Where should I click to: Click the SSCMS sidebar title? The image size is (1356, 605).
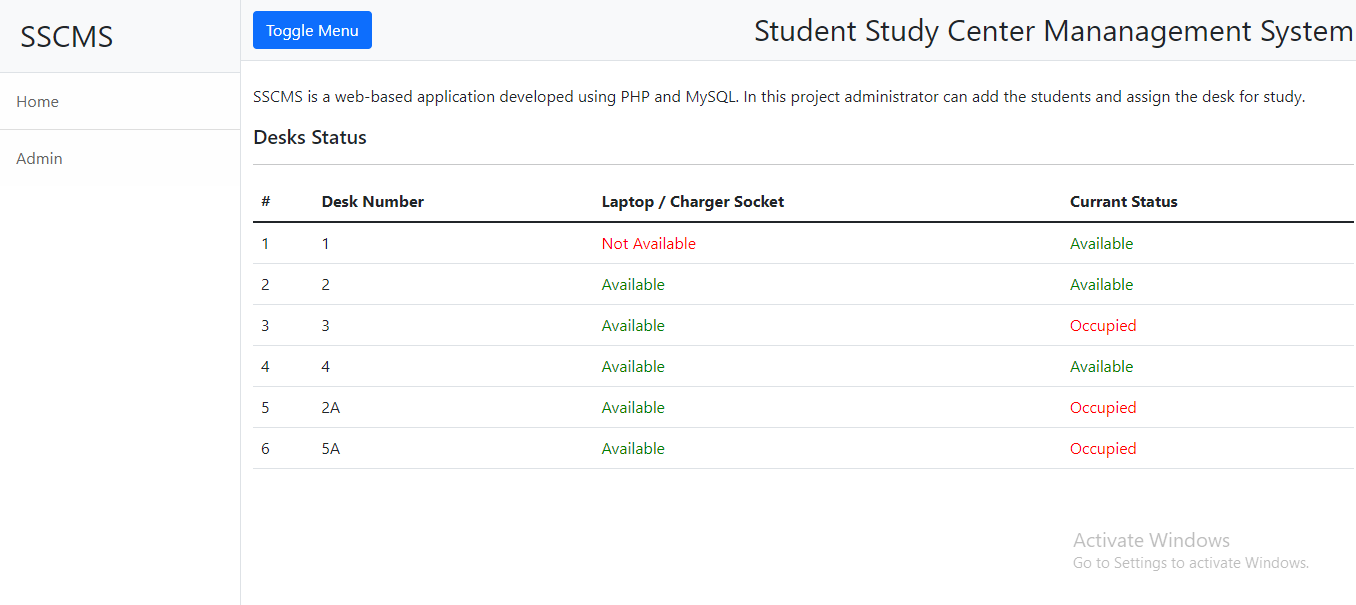click(67, 37)
